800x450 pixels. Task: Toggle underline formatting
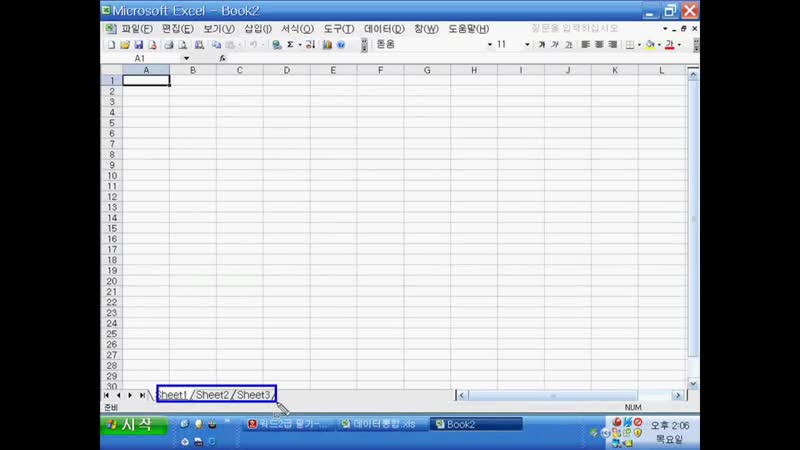pyautogui.click(x=569, y=45)
